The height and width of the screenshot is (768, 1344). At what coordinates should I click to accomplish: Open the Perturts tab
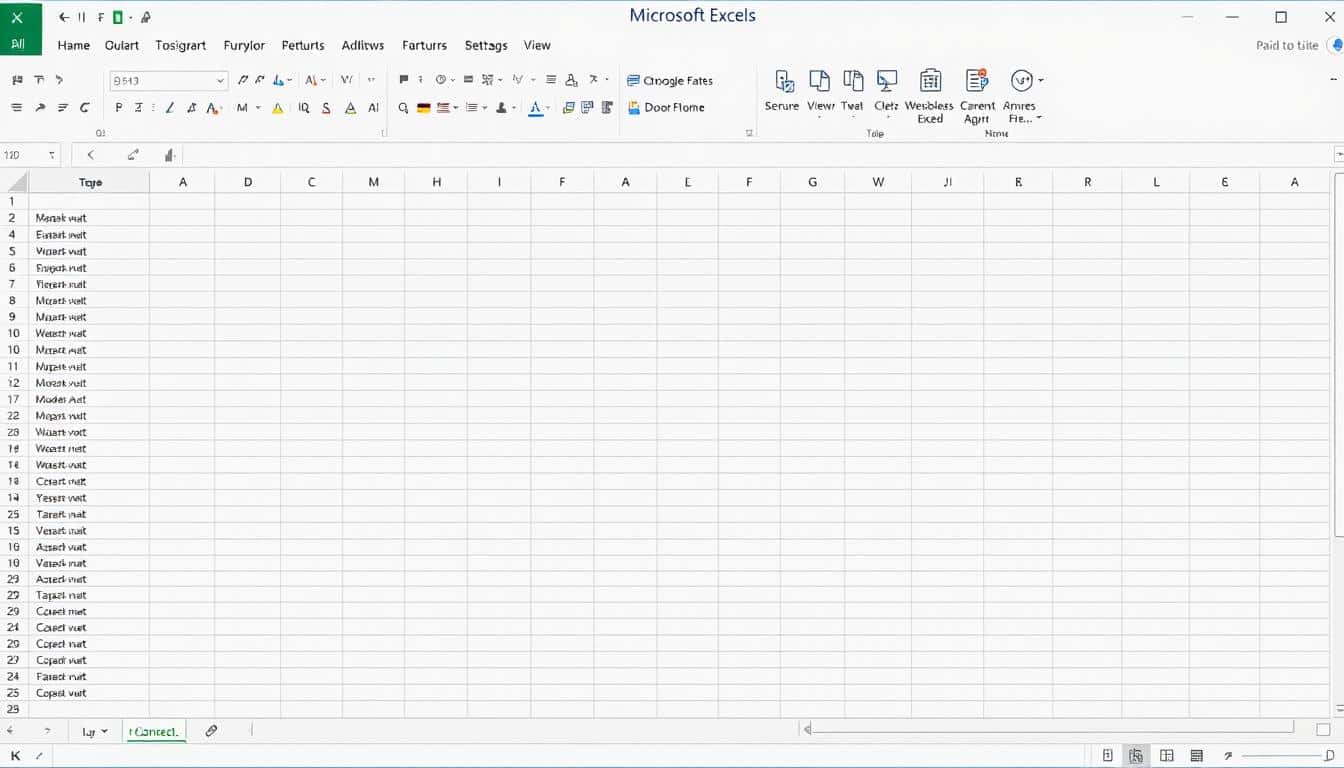pyautogui.click(x=303, y=45)
